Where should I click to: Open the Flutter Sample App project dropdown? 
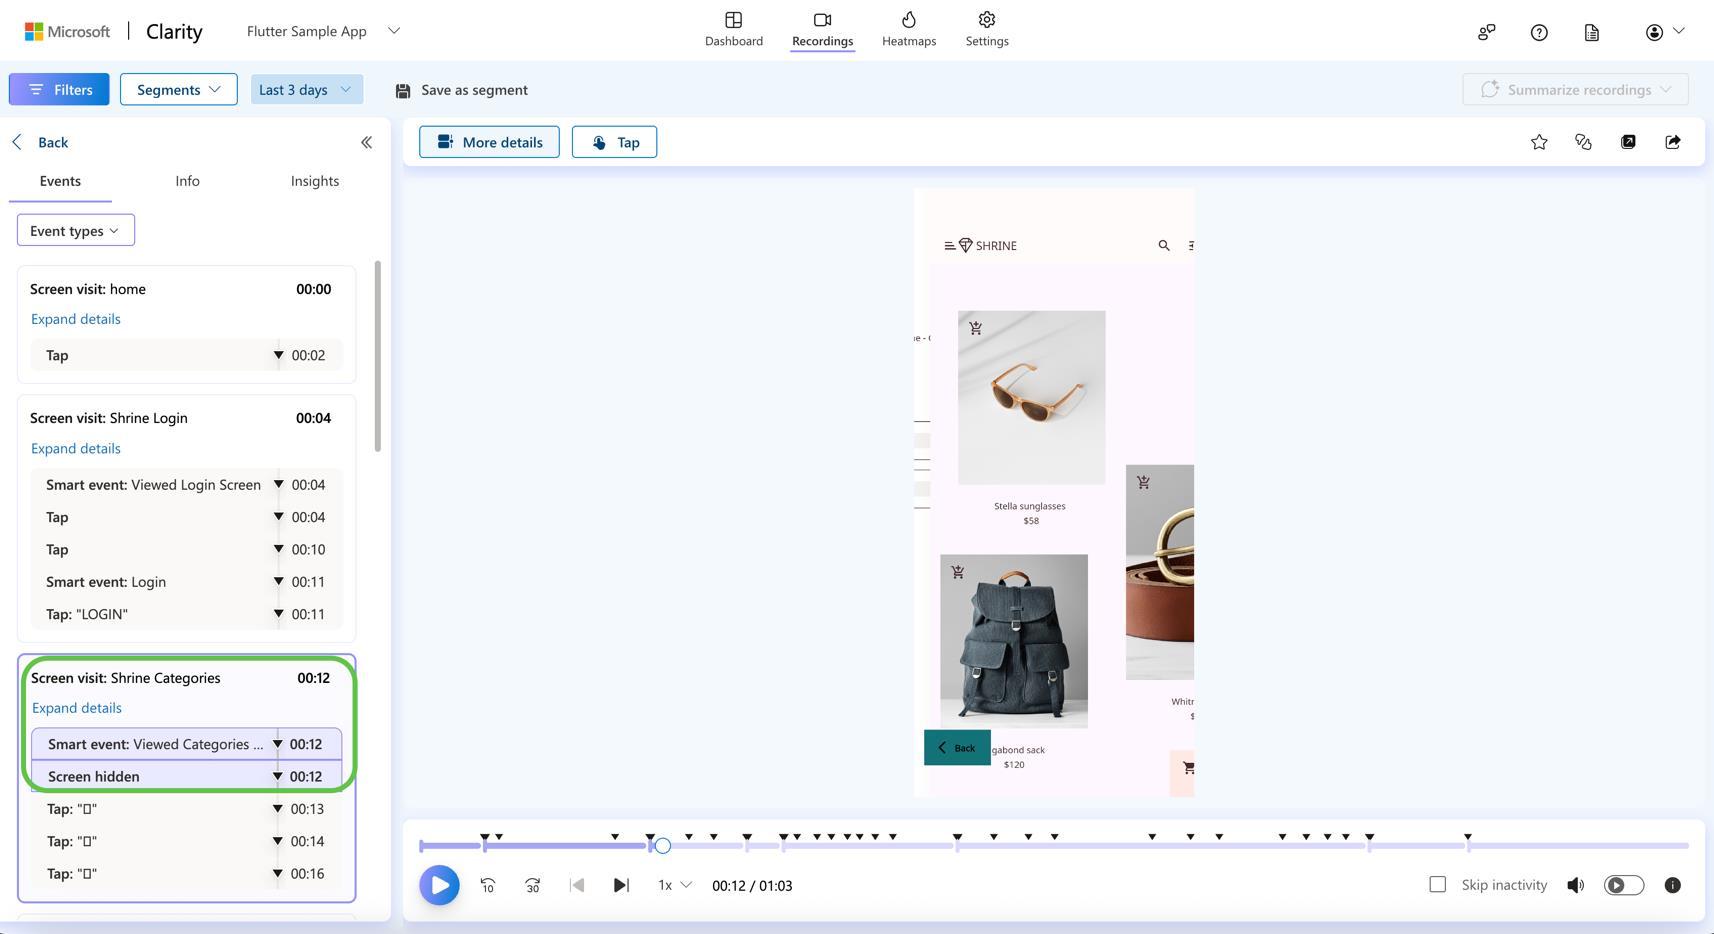323,31
